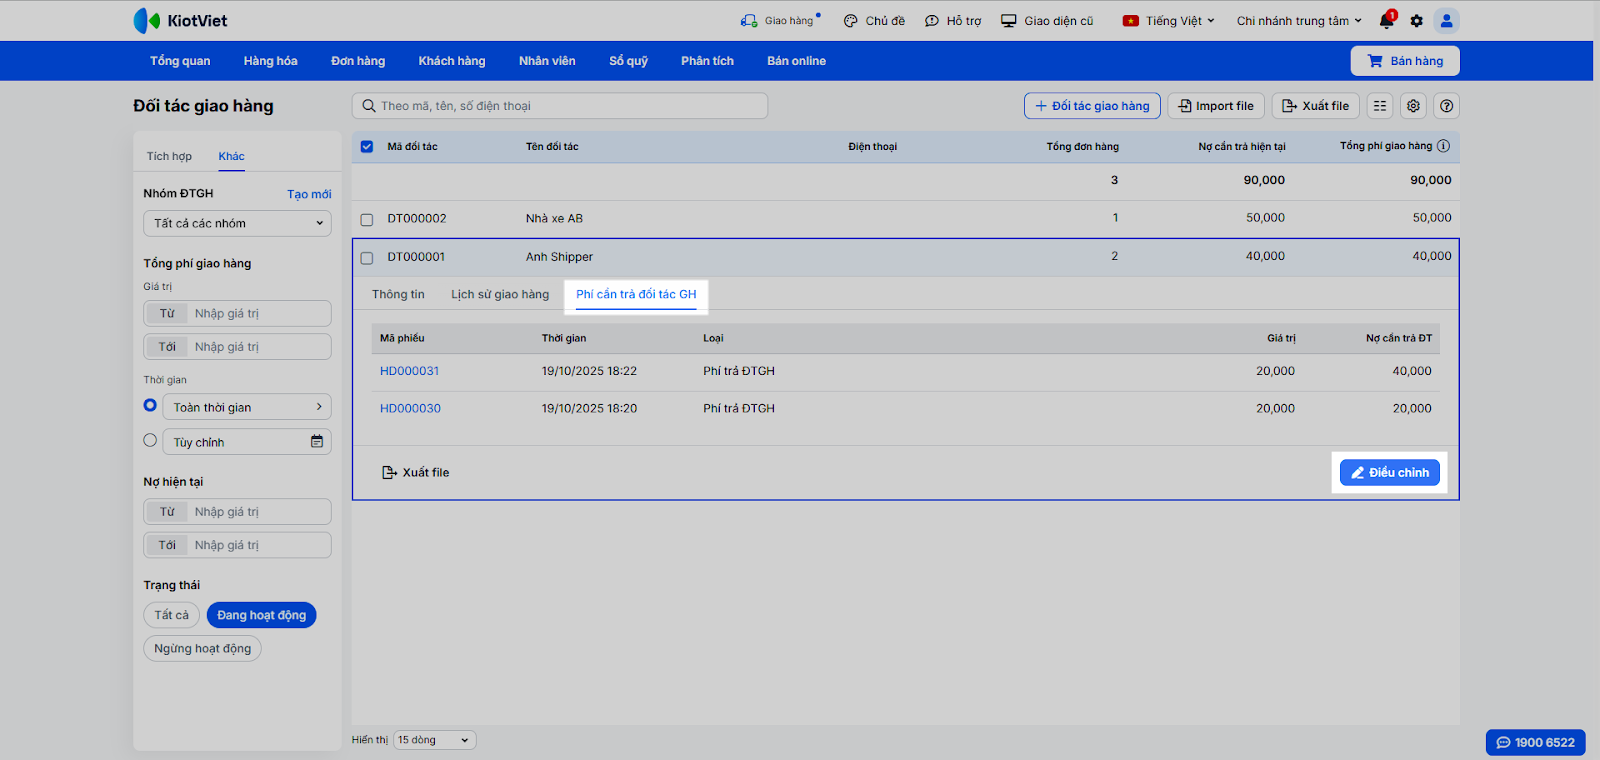Select the Ngừng hoạt động status filter

point(202,649)
